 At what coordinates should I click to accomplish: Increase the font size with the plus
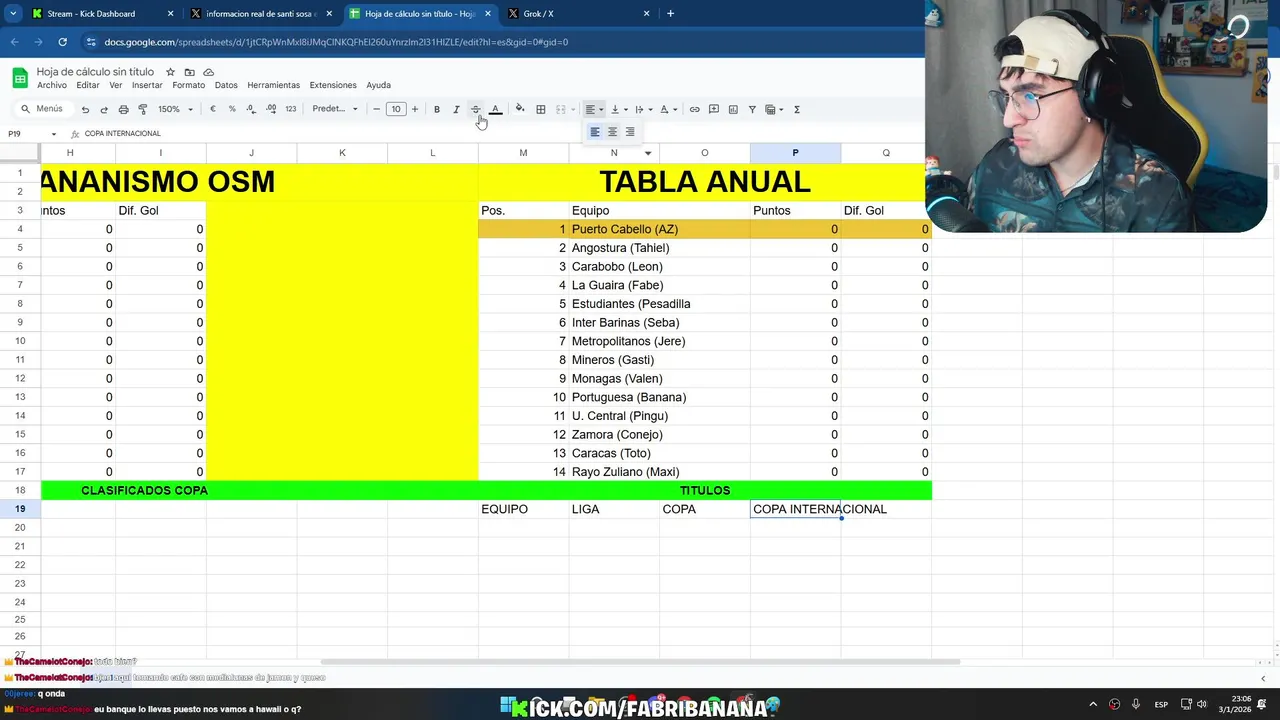[415, 109]
